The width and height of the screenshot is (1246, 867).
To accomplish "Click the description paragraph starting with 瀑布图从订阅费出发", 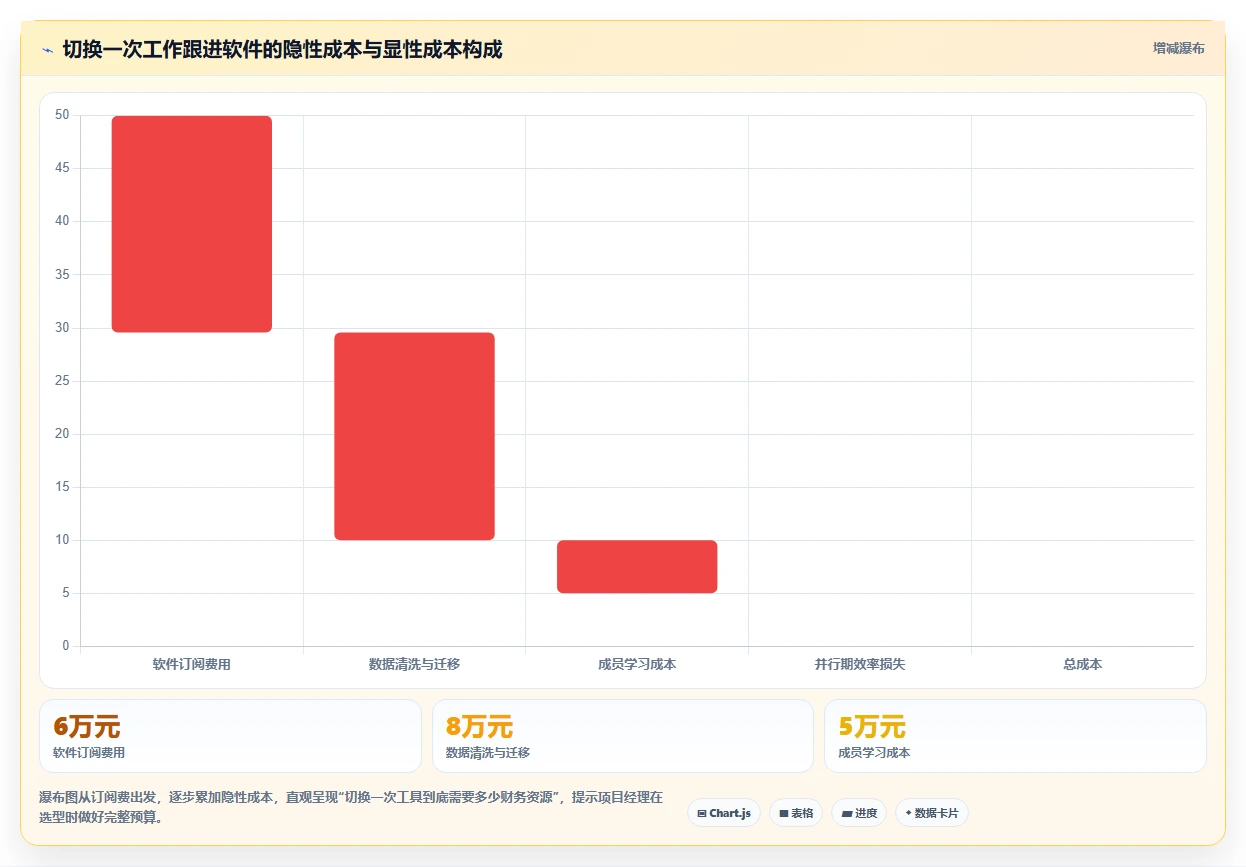I will tap(351, 807).
